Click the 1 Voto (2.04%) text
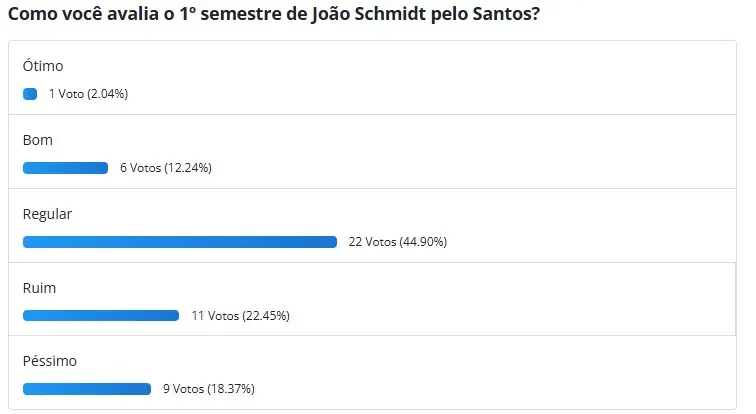This screenshot has height=414, width=756. pos(88,94)
